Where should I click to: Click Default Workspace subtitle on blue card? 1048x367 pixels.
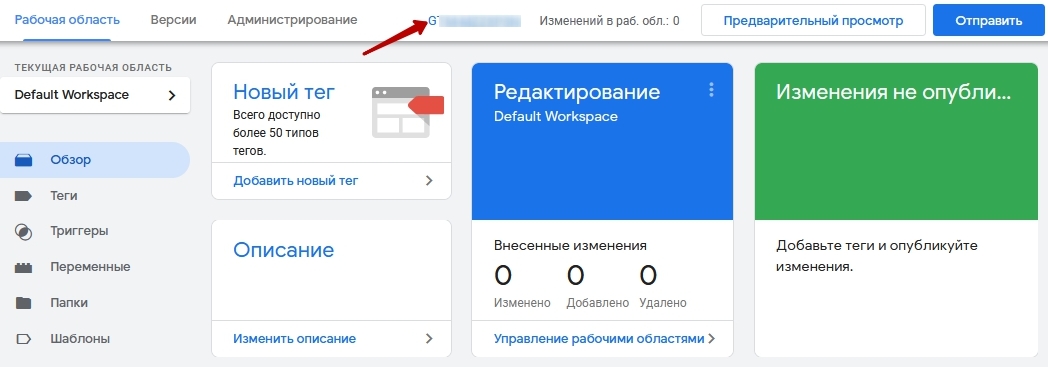coord(555,116)
